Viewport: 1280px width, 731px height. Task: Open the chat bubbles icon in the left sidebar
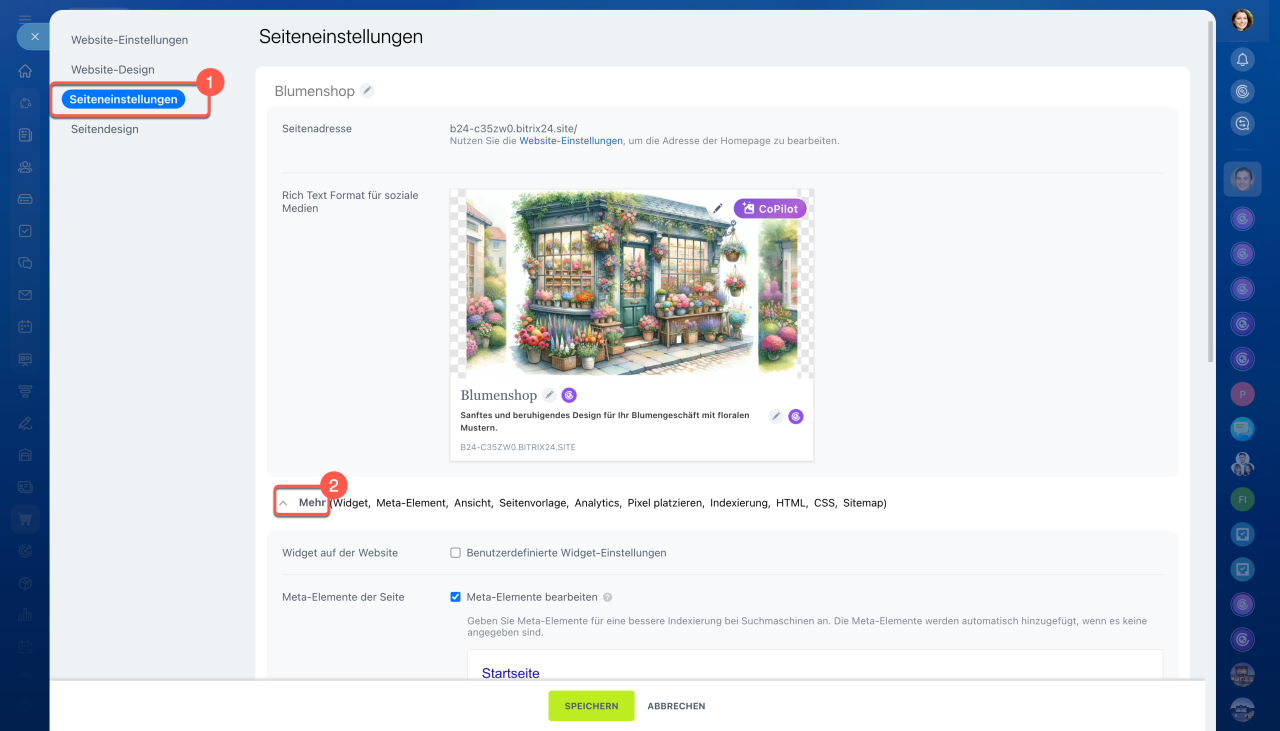(x=25, y=263)
